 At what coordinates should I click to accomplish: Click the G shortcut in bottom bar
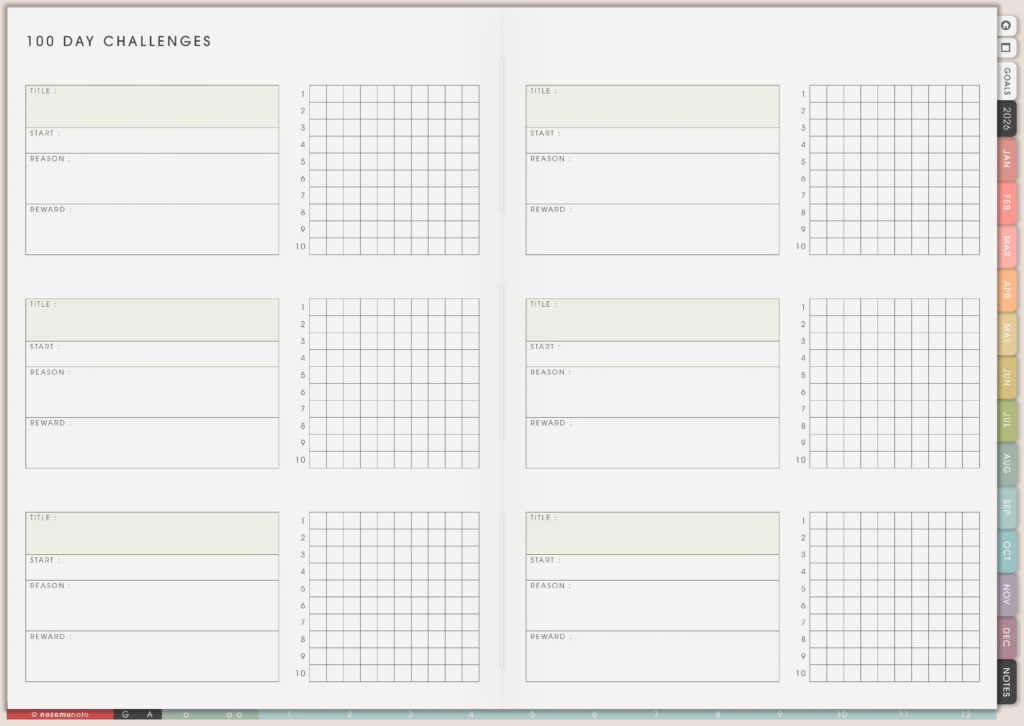pos(125,715)
